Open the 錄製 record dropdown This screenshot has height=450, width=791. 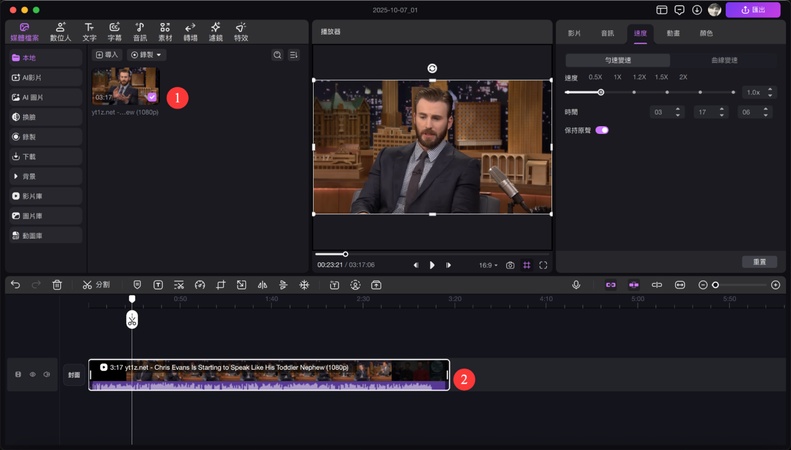[x=147, y=55]
